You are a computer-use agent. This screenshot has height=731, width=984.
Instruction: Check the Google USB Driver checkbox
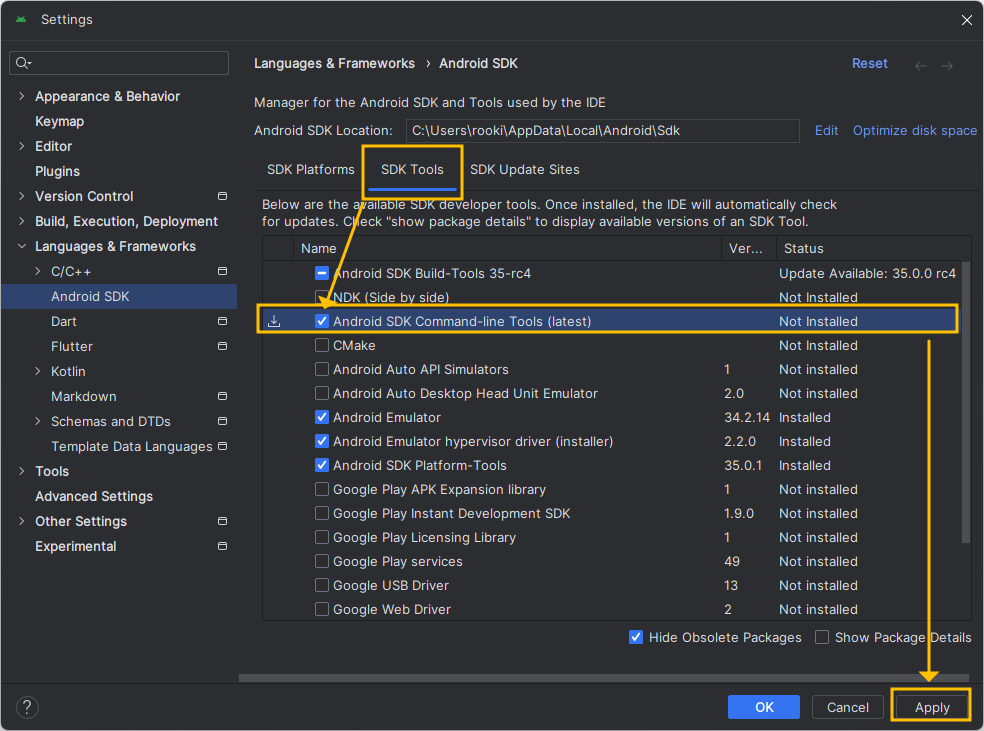pyautogui.click(x=322, y=585)
